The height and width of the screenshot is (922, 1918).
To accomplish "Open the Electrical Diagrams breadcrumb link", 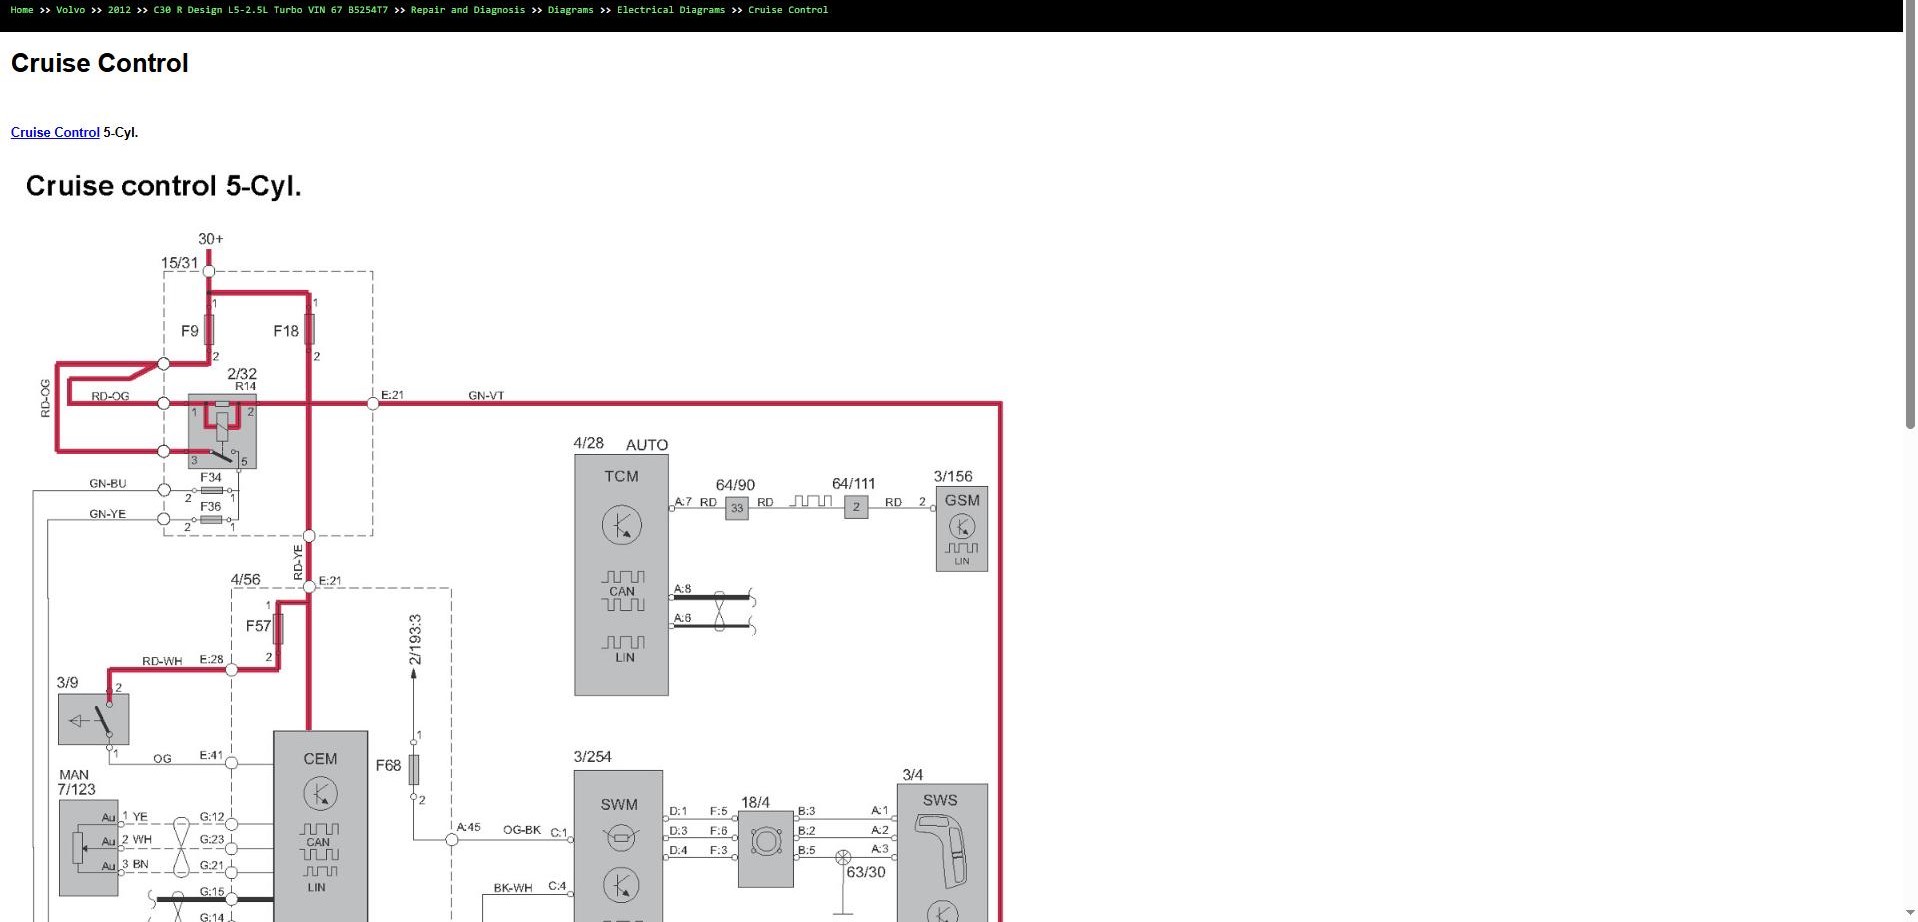I will (671, 10).
